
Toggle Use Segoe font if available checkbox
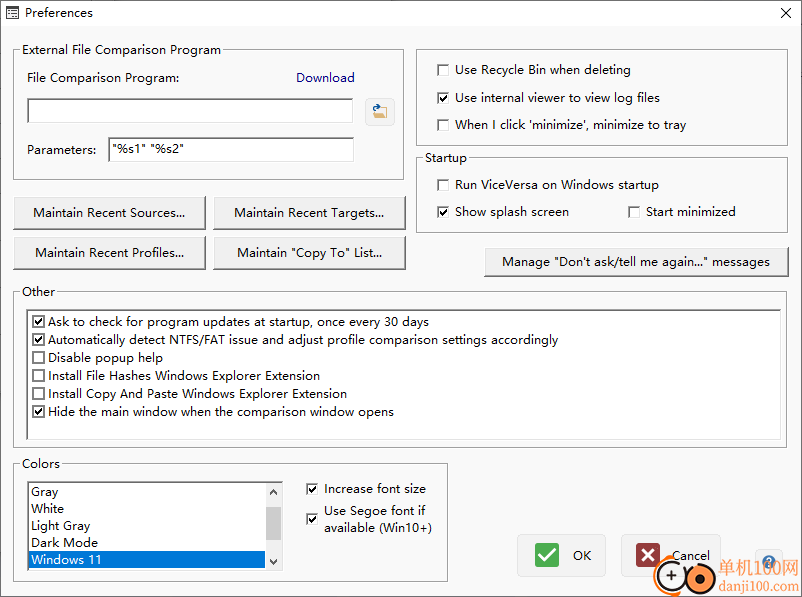coord(312,519)
